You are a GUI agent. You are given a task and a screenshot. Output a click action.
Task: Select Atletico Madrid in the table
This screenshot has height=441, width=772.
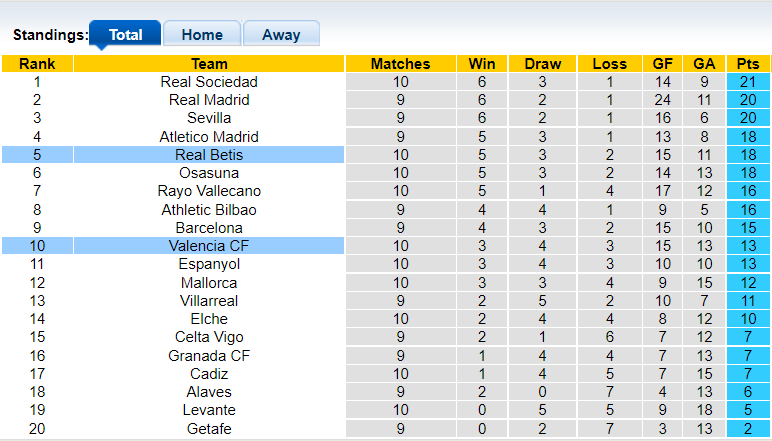pyautogui.click(x=209, y=137)
